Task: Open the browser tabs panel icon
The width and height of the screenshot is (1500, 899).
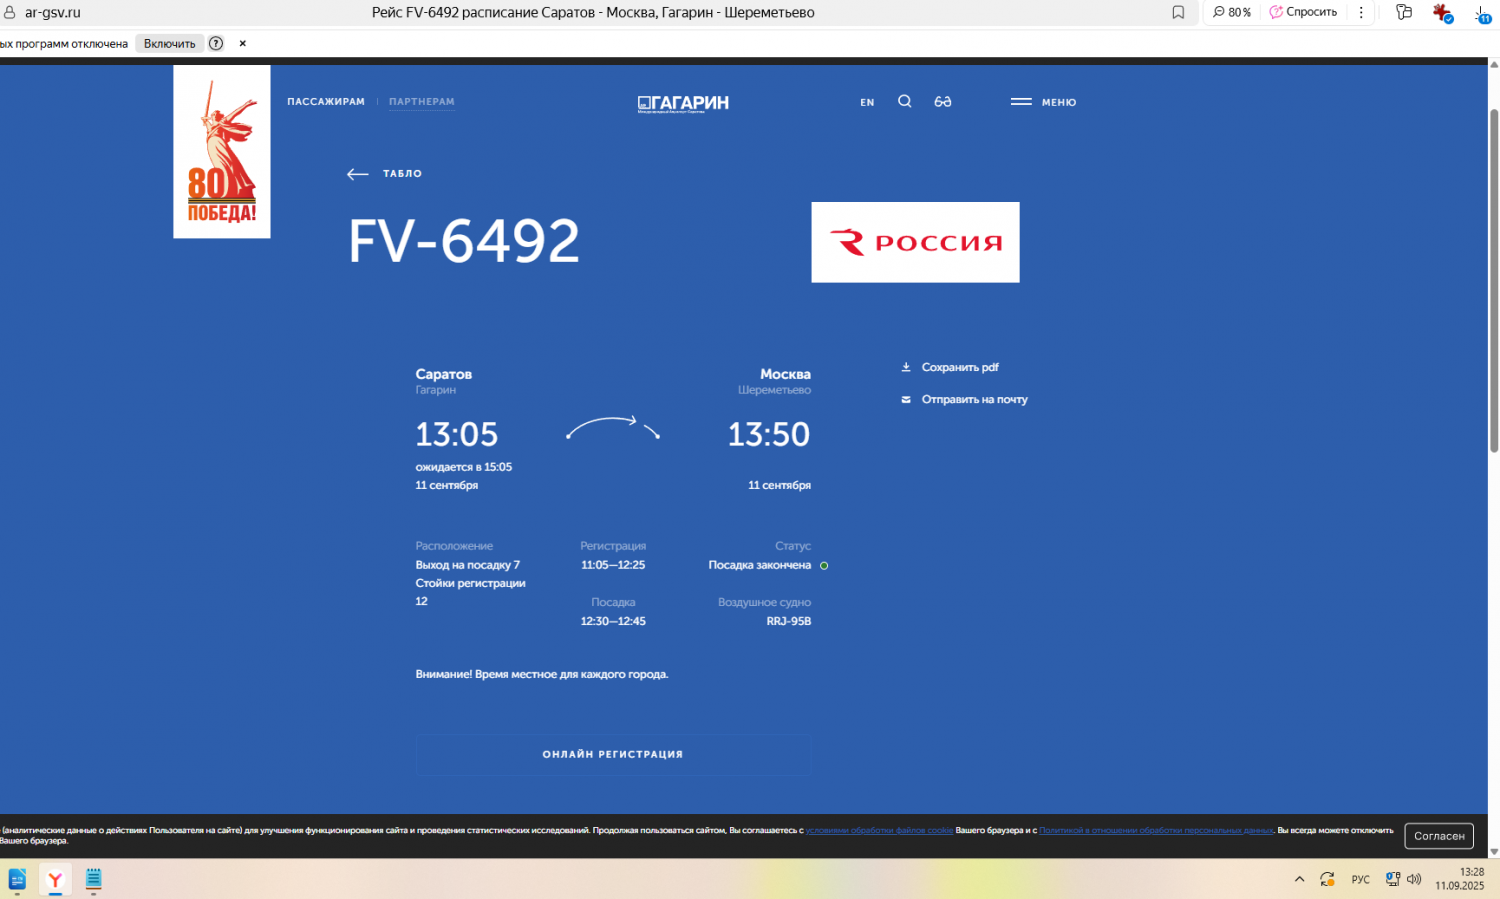Action: [x=1404, y=13]
